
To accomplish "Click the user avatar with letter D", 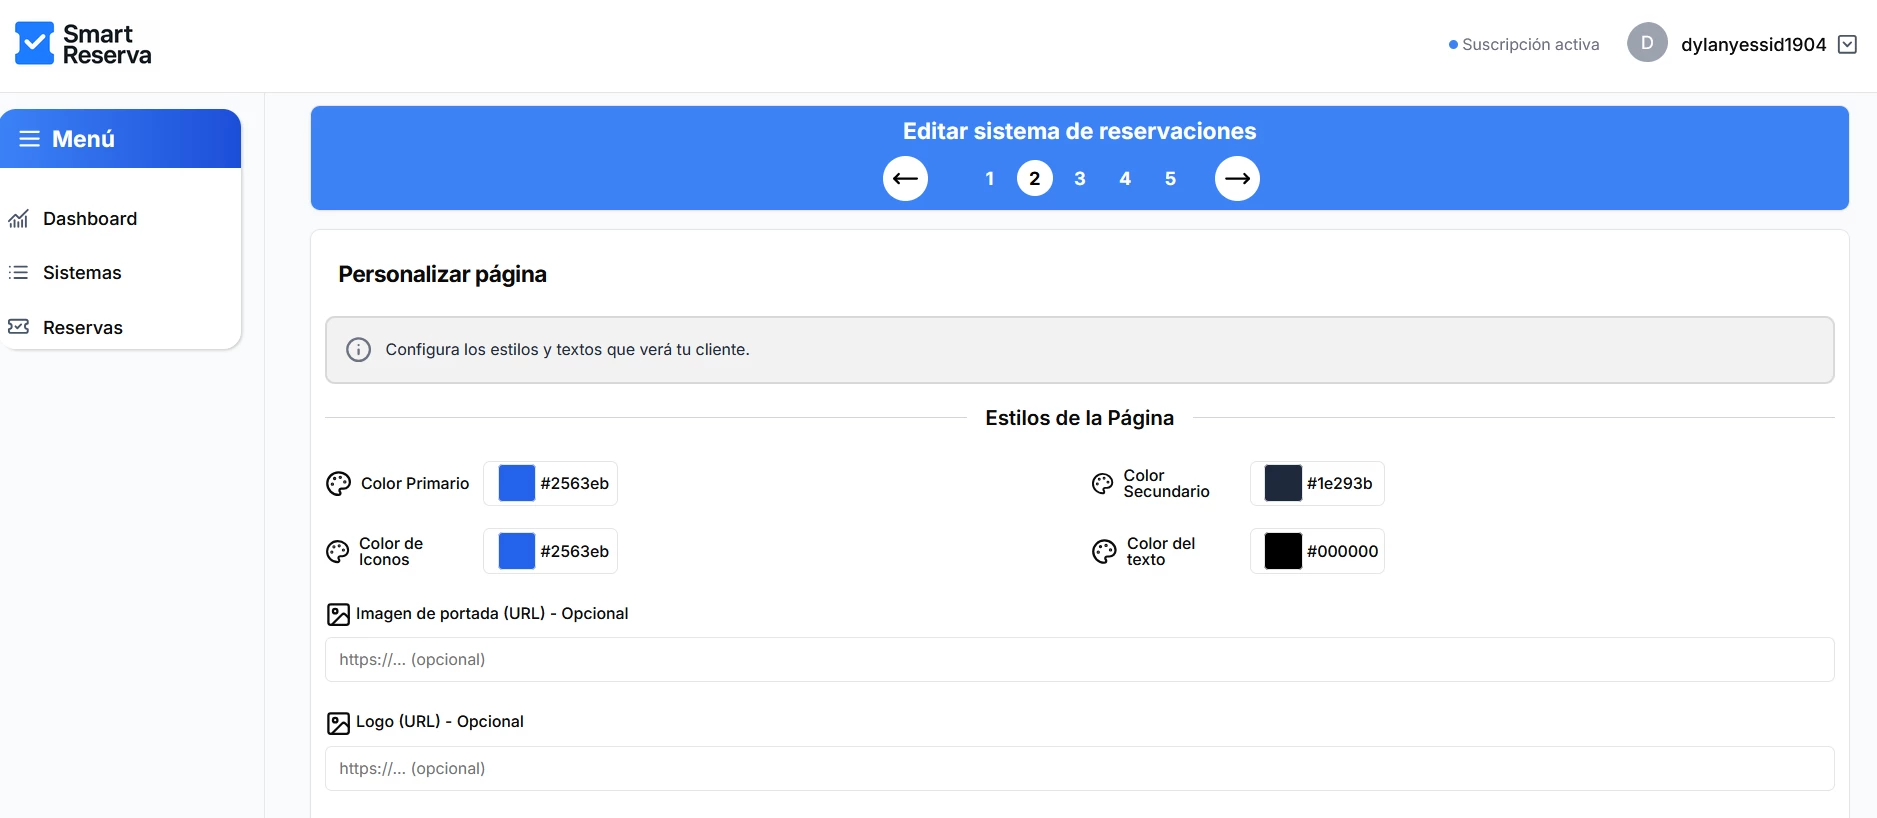I will coord(1646,43).
